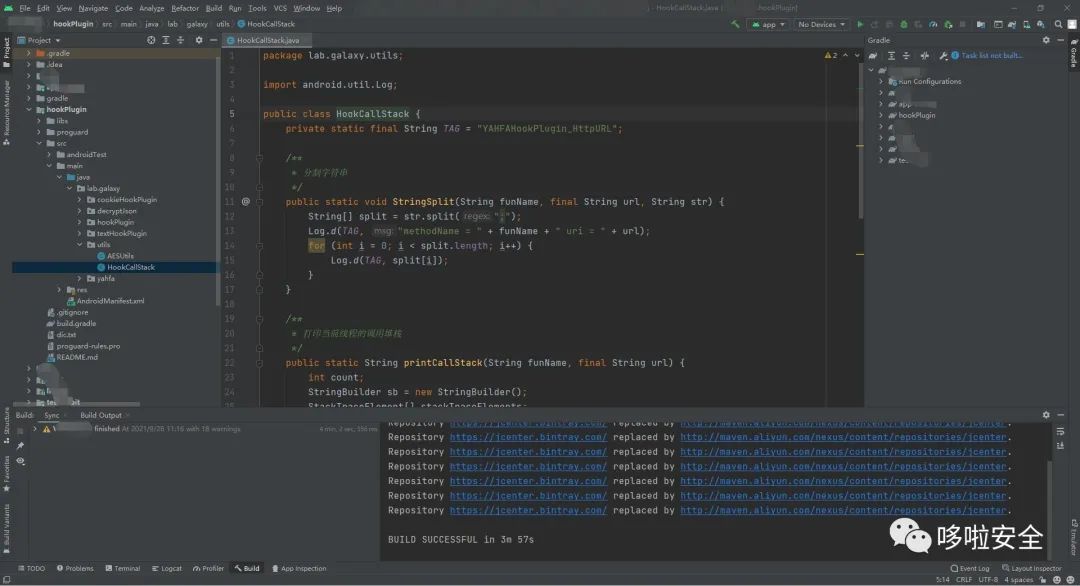This screenshot has height=586, width=1080.
Task: Expand the cookieHookPlugin package
Action: point(80,200)
